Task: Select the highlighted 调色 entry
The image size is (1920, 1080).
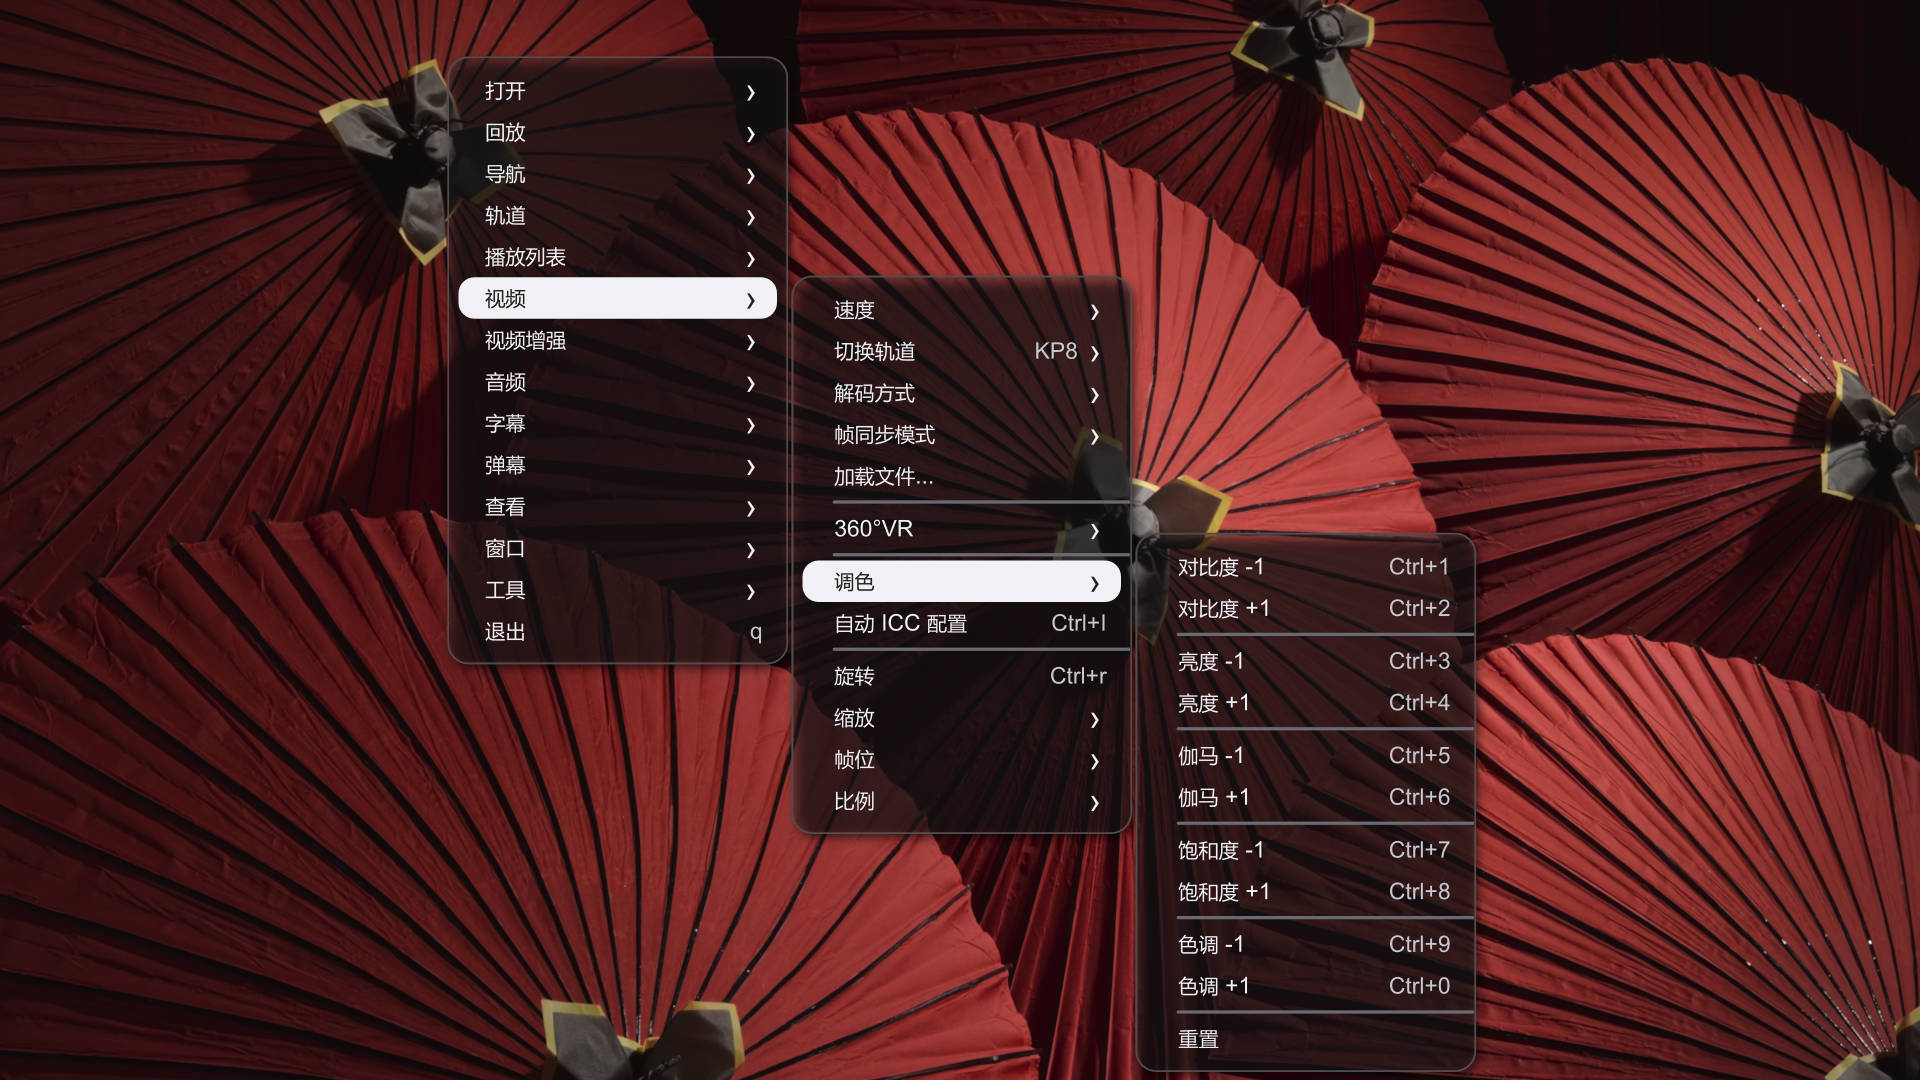Action: tap(961, 582)
